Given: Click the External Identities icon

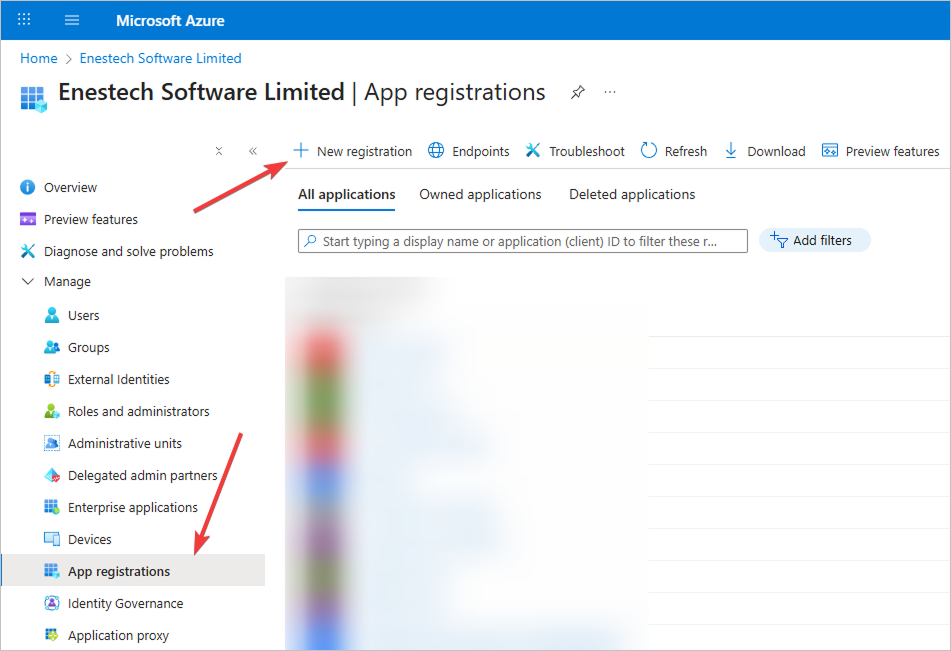Looking at the screenshot, I should 52,379.
